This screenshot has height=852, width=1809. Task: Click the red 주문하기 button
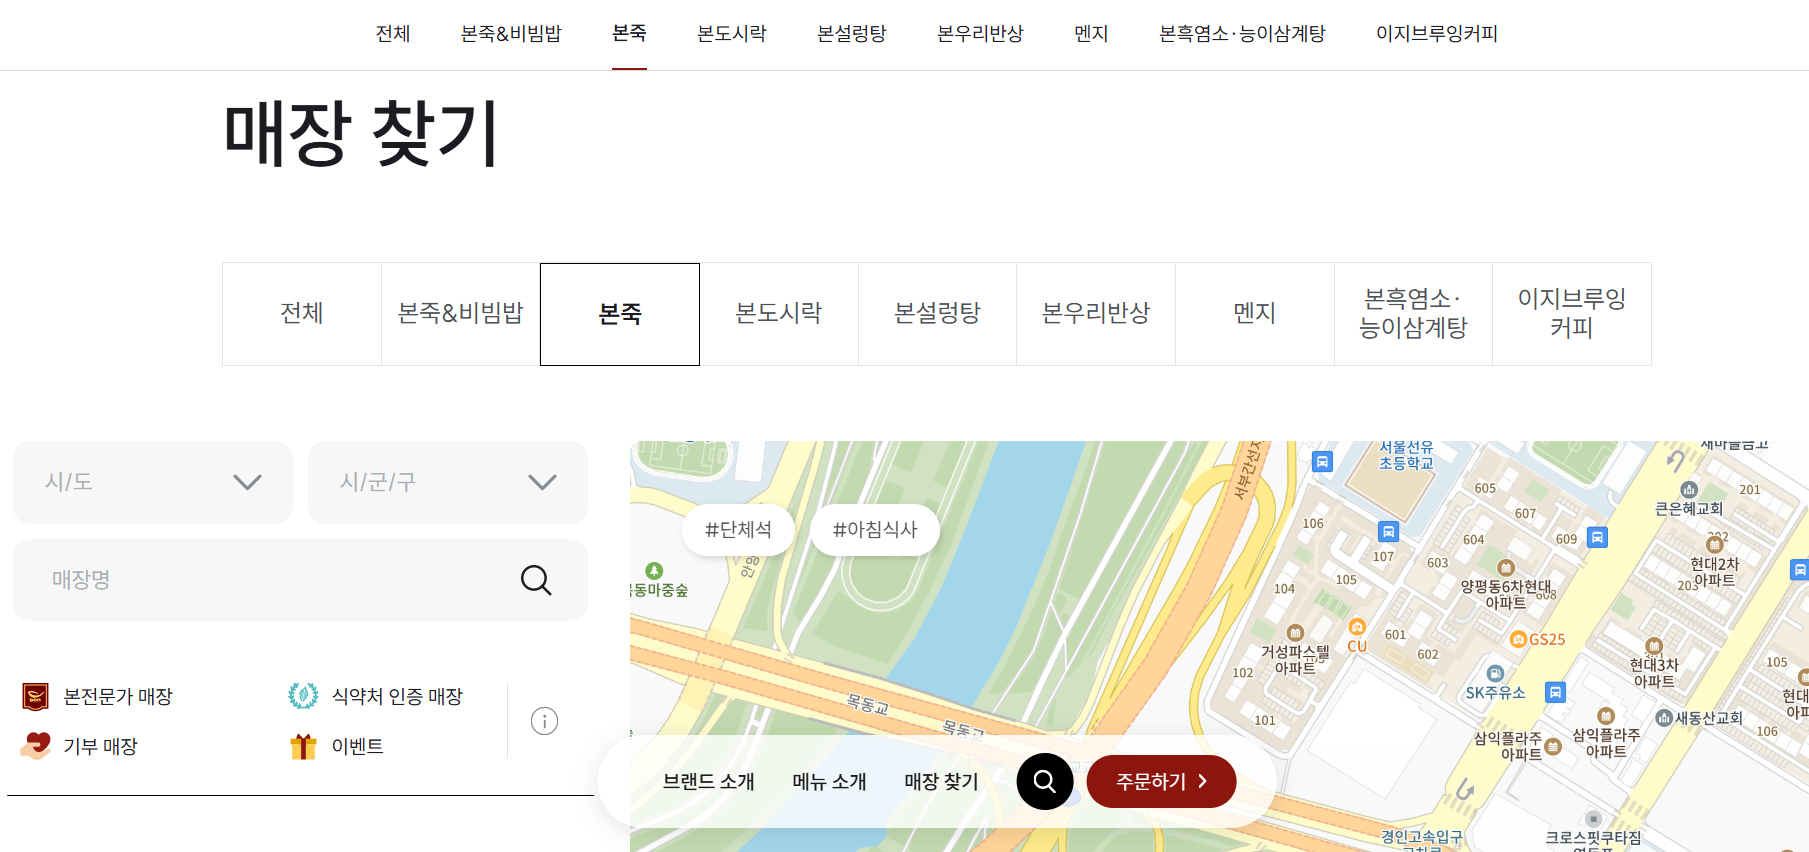1161,781
